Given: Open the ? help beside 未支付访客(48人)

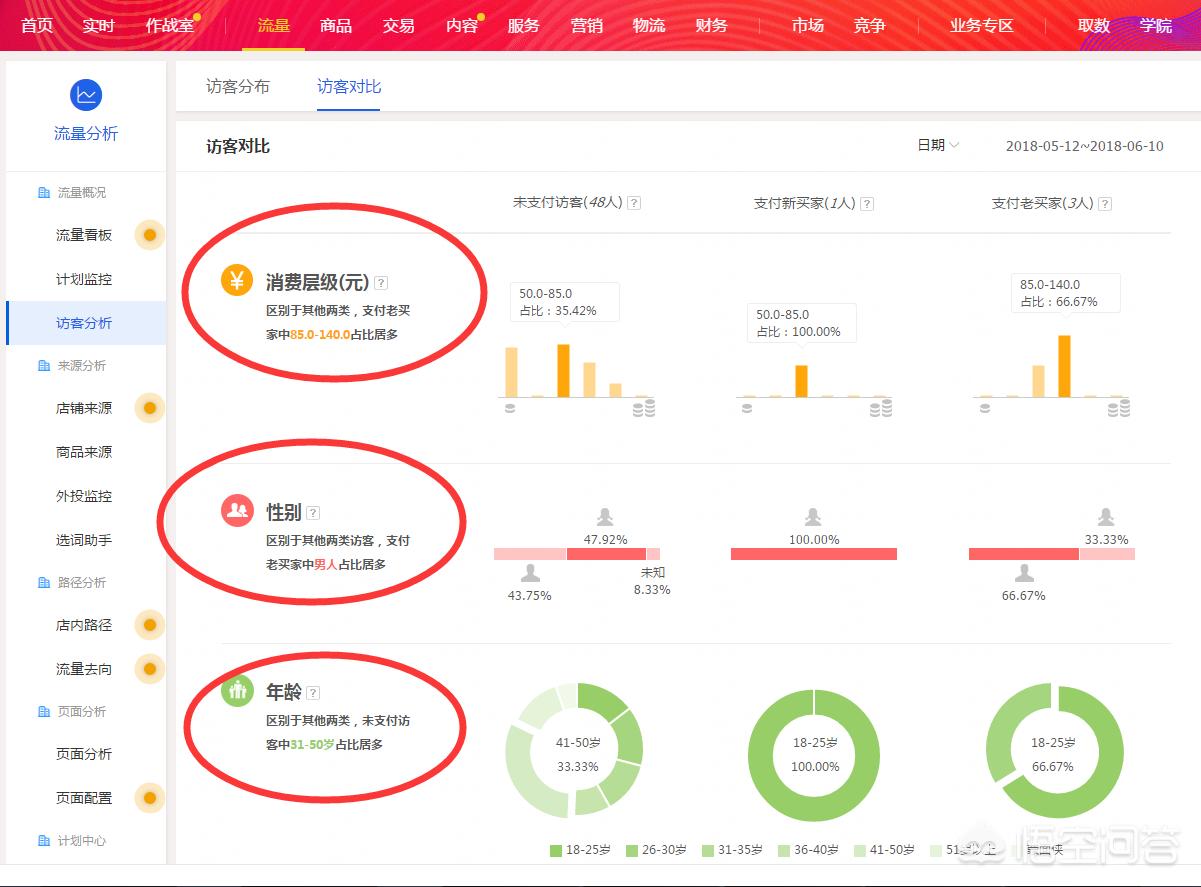Looking at the screenshot, I should point(635,203).
